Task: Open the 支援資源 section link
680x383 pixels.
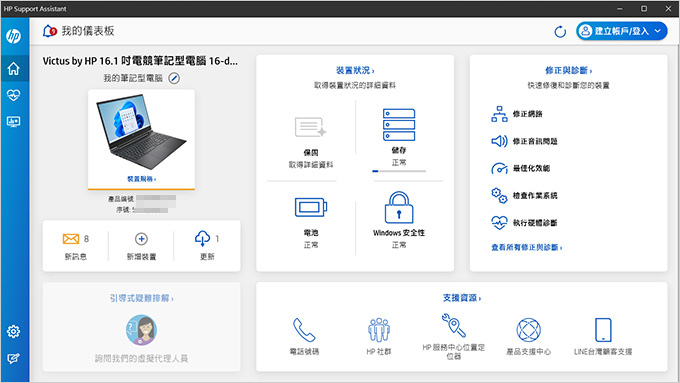Action: coord(461,298)
